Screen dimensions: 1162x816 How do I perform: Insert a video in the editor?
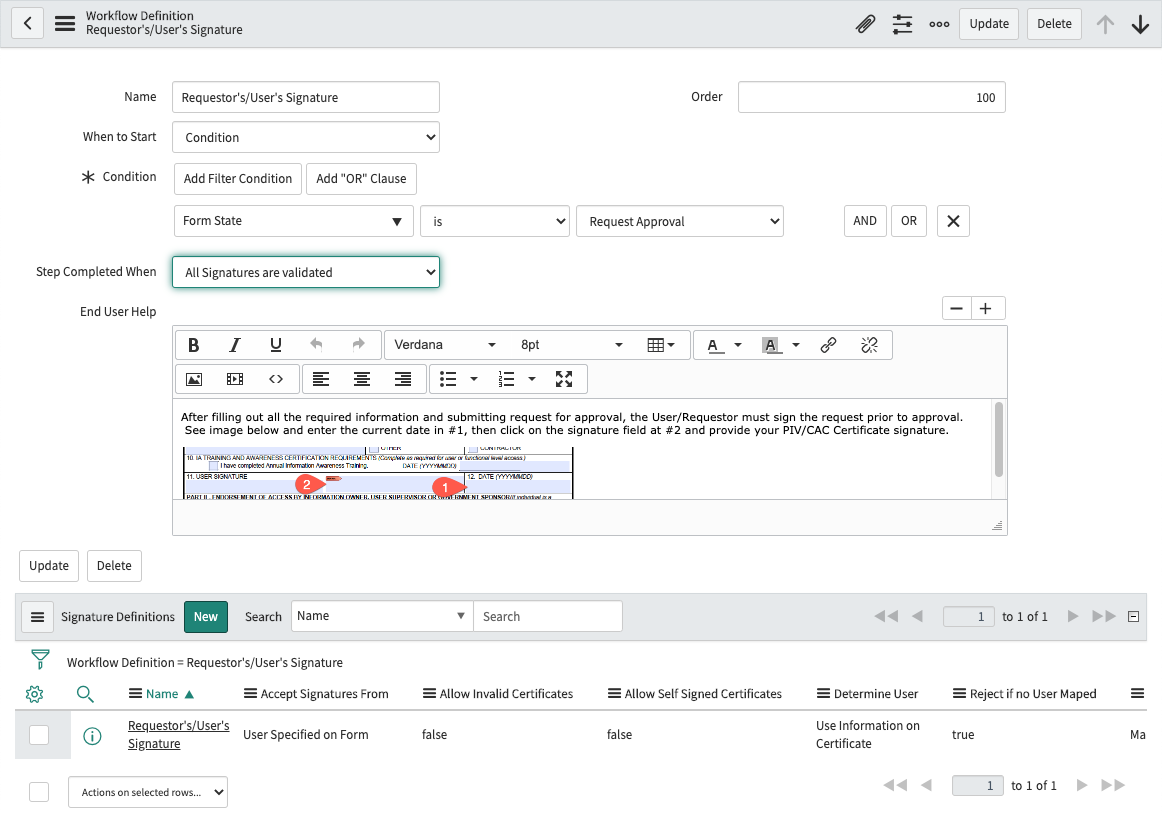point(235,379)
